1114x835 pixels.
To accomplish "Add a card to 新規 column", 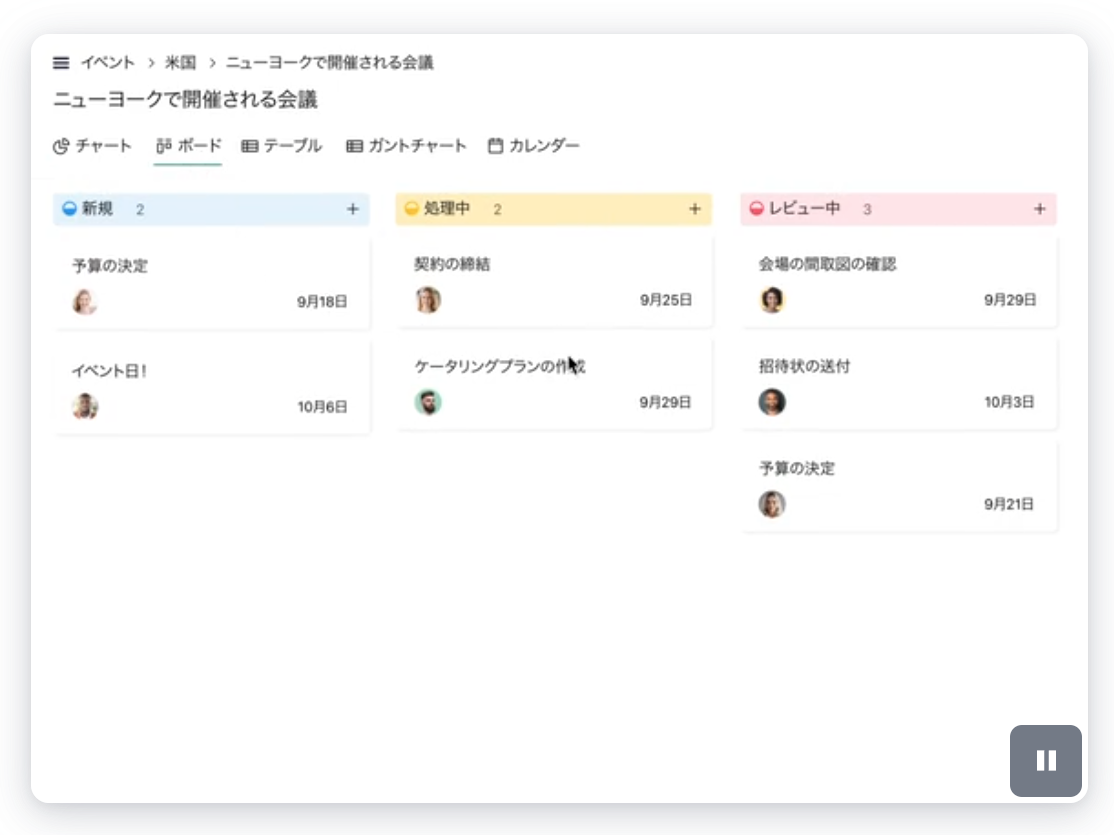I will coord(352,209).
